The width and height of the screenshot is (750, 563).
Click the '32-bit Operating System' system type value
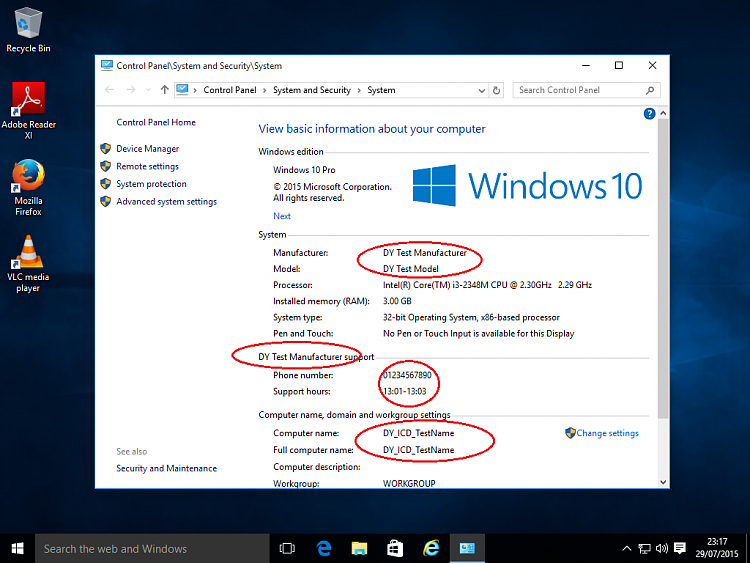pyautogui.click(x=471, y=317)
